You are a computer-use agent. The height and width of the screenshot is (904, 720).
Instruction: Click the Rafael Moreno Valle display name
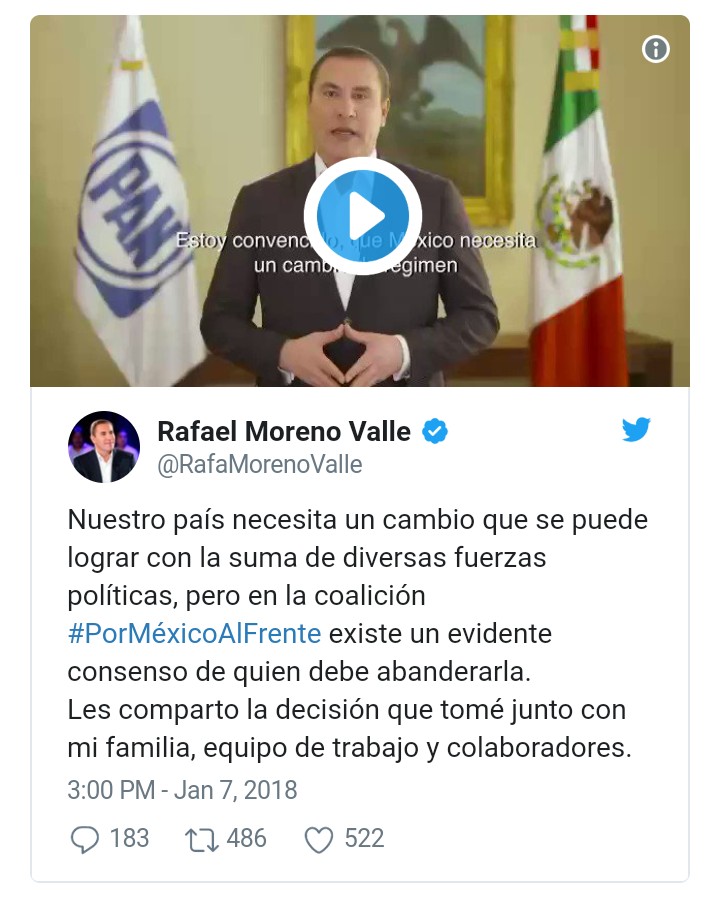point(284,431)
